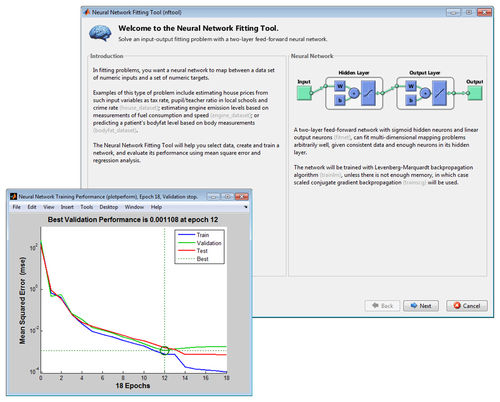Image resolution: width=500 pixels, height=402 pixels.
Task: Click the output layer weight W block
Action: coord(411,86)
